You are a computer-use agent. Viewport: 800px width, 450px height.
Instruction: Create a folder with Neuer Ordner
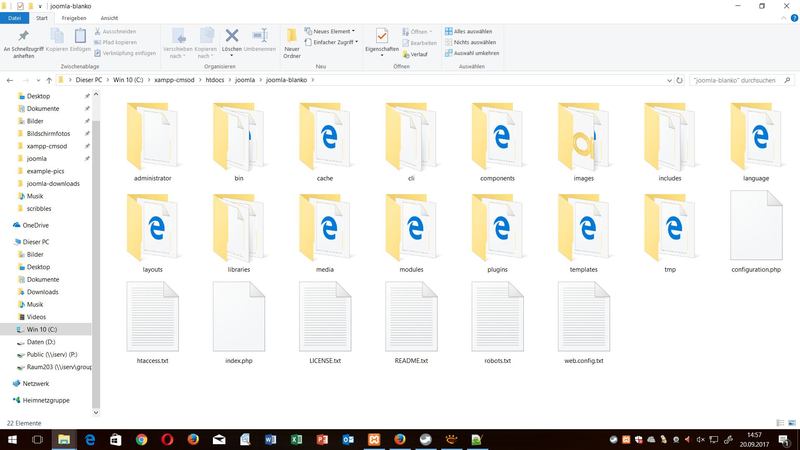click(x=292, y=40)
